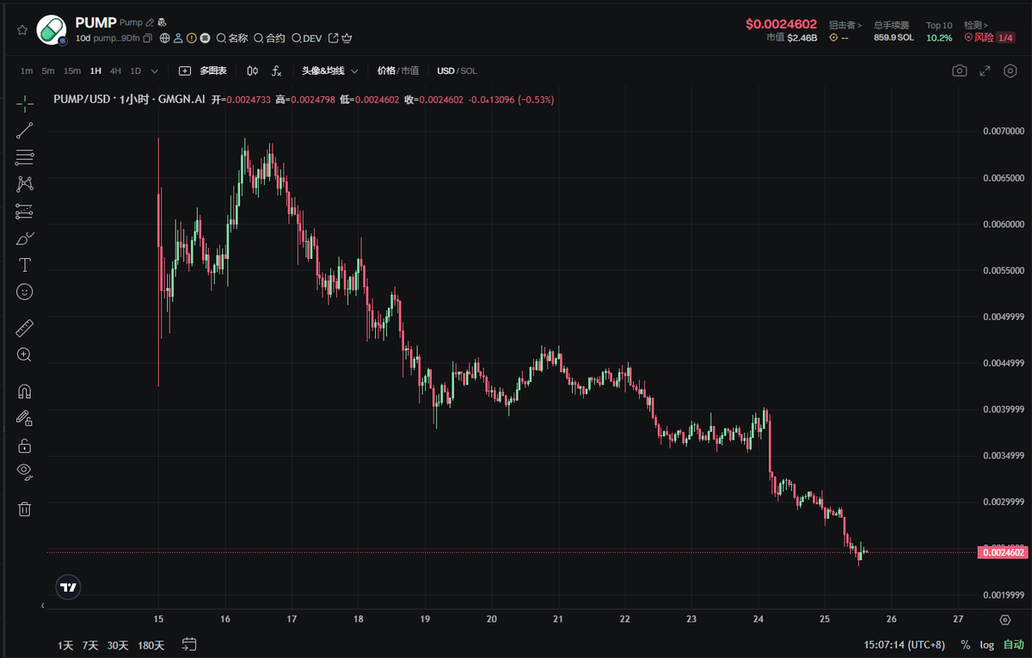Select the pattern drawing tool

click(x=24, y=184)
